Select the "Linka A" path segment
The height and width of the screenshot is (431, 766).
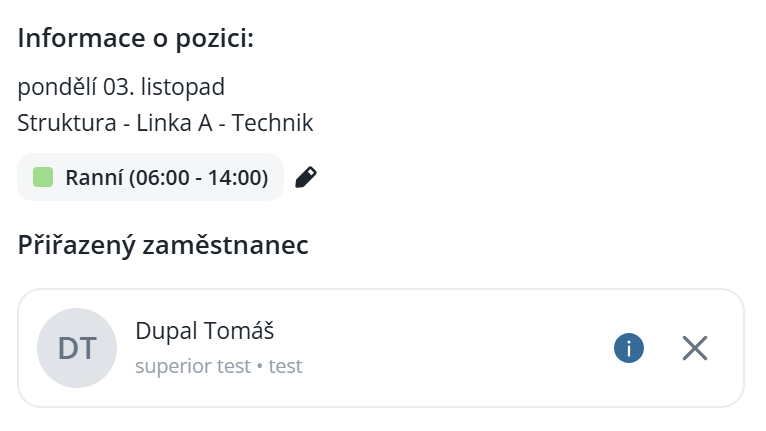click(174, 123)
